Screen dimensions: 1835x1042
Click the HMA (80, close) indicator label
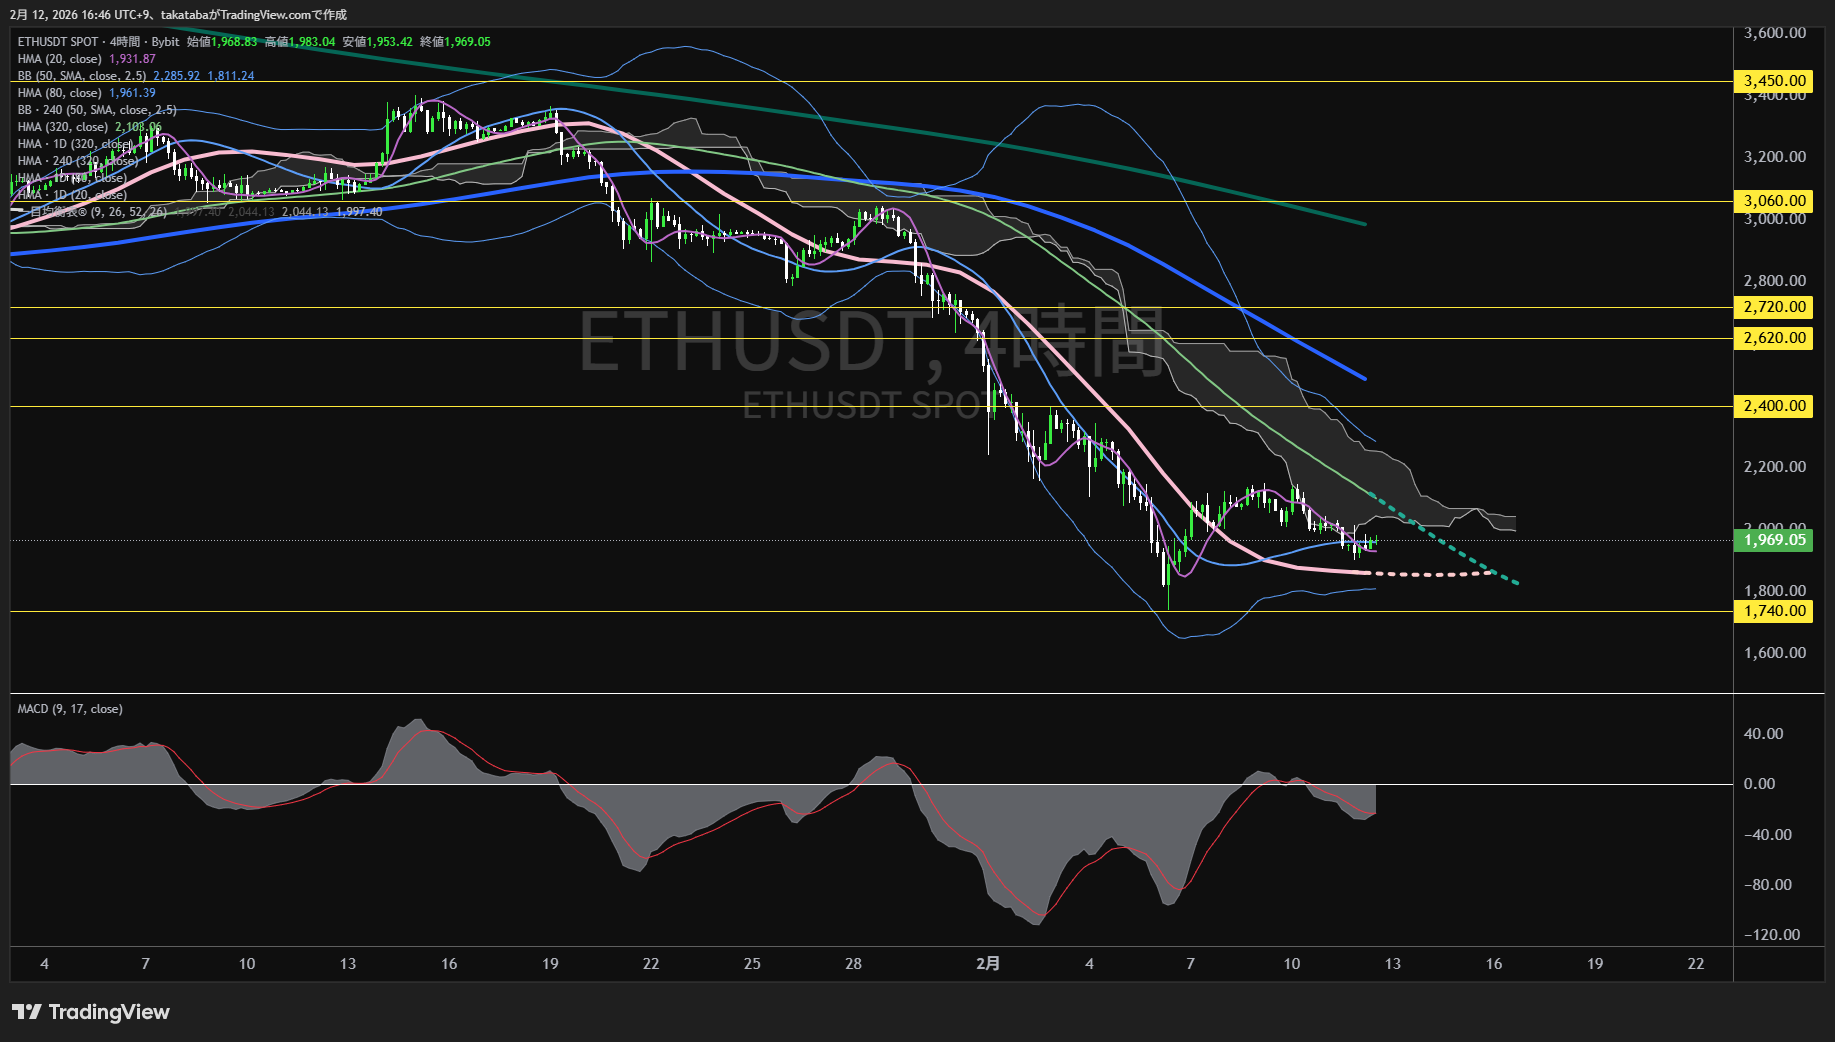coord(60,93)
